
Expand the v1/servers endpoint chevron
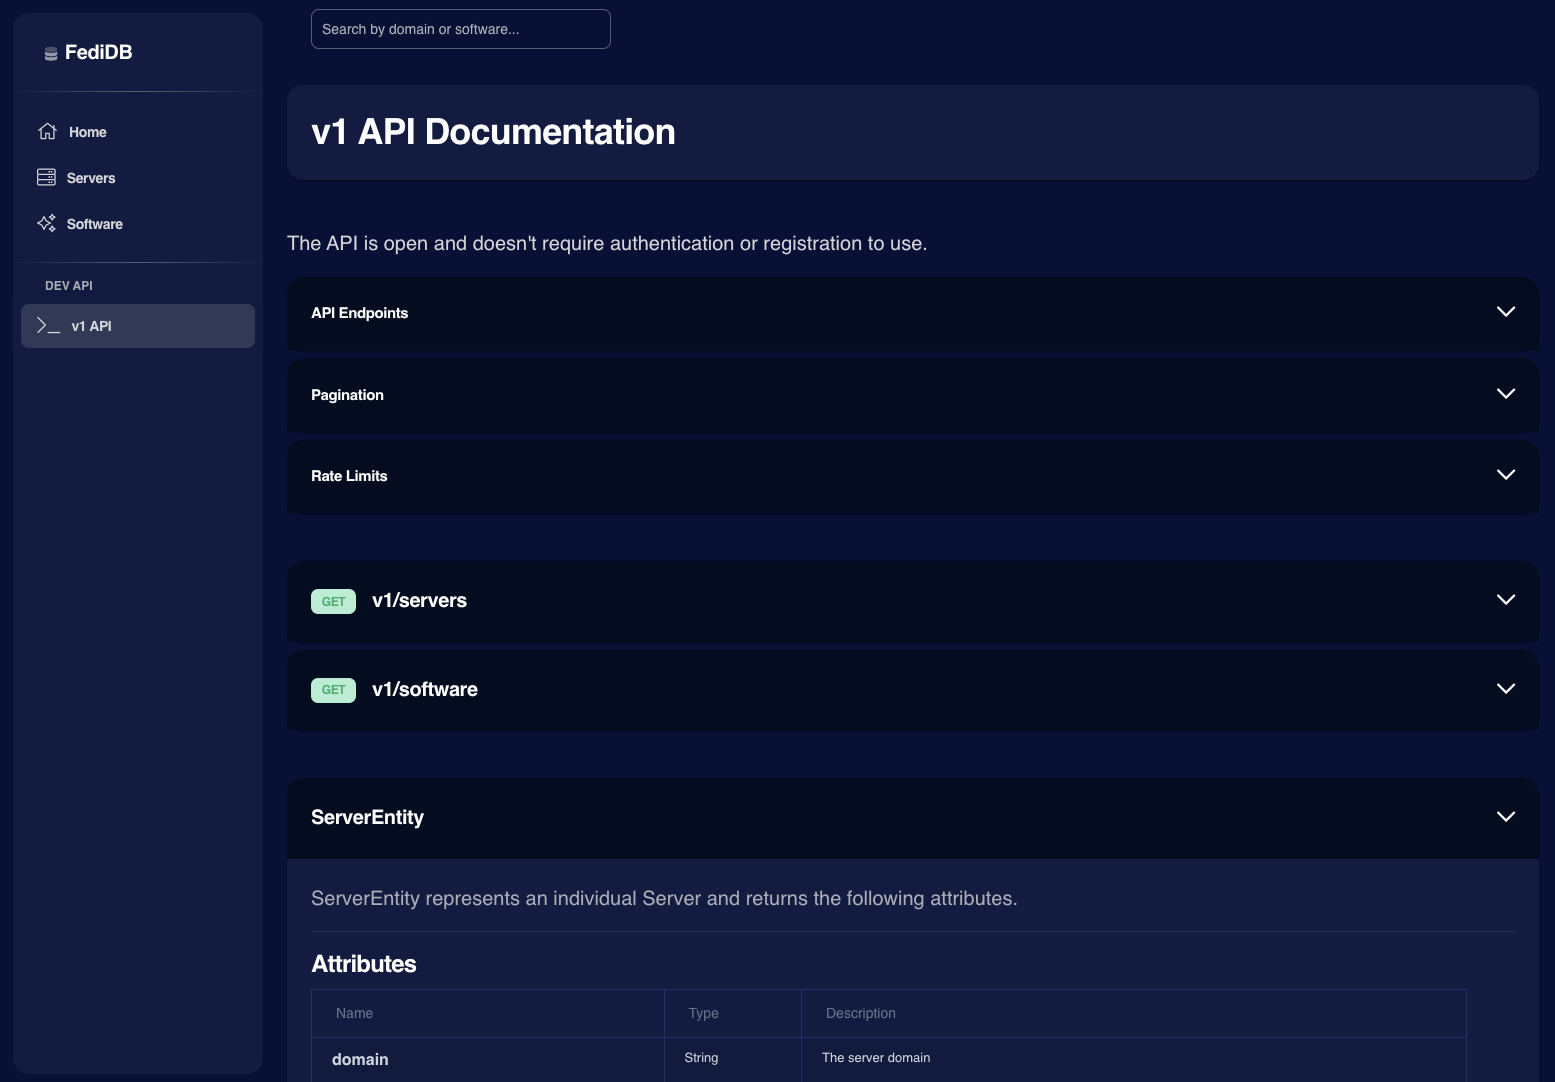point(1506,599)
